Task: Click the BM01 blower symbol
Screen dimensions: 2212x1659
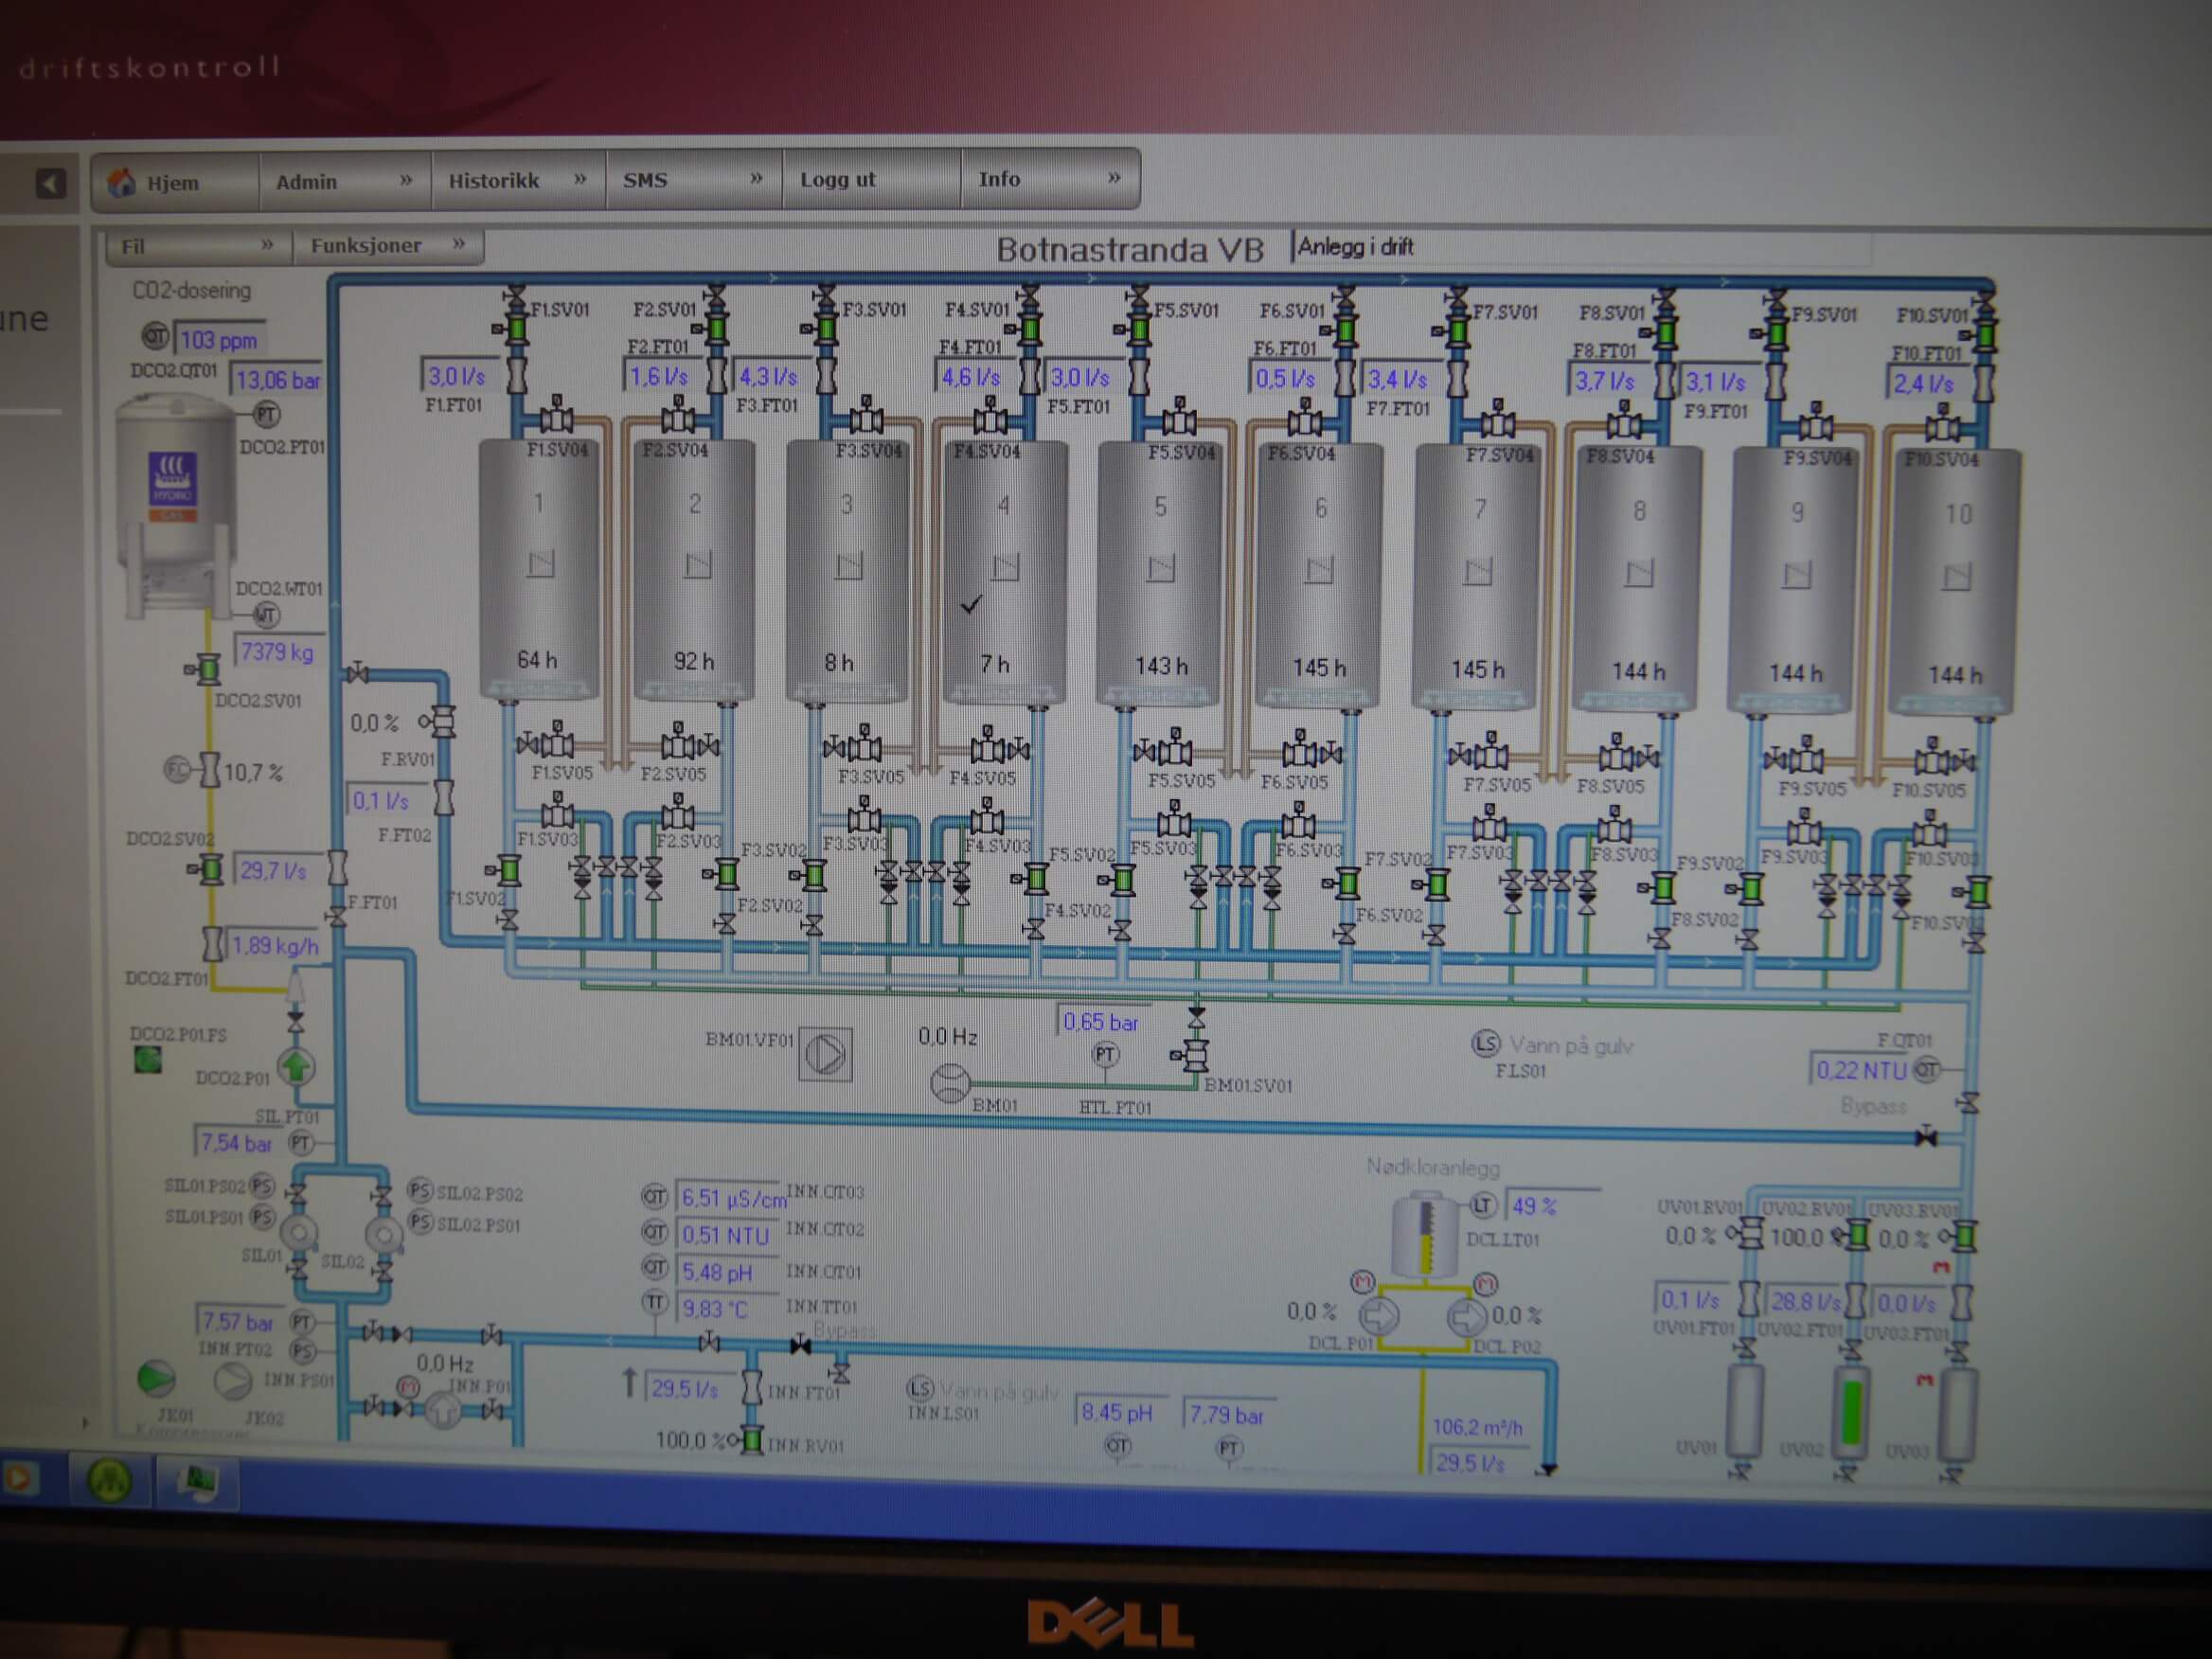Action: coord(950,1083)
